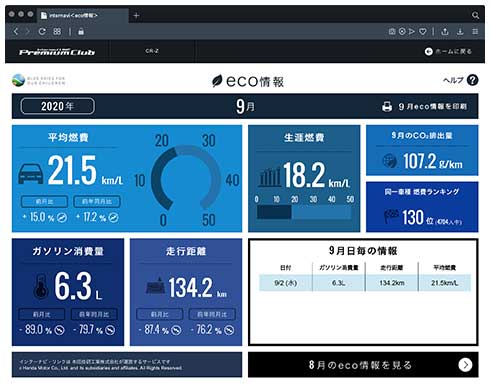Click the ホームに戻る link

(448, 52)
